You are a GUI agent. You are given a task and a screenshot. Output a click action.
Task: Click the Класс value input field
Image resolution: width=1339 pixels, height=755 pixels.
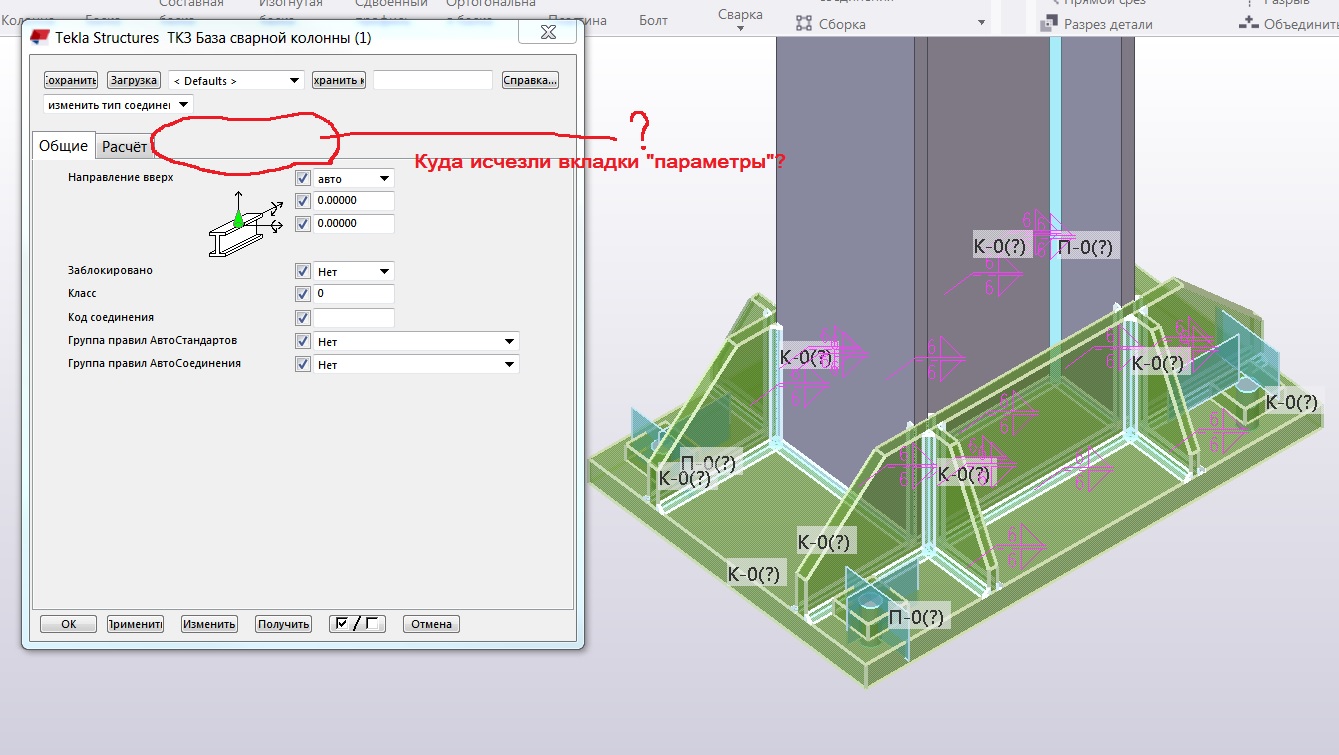click(354, 294)
